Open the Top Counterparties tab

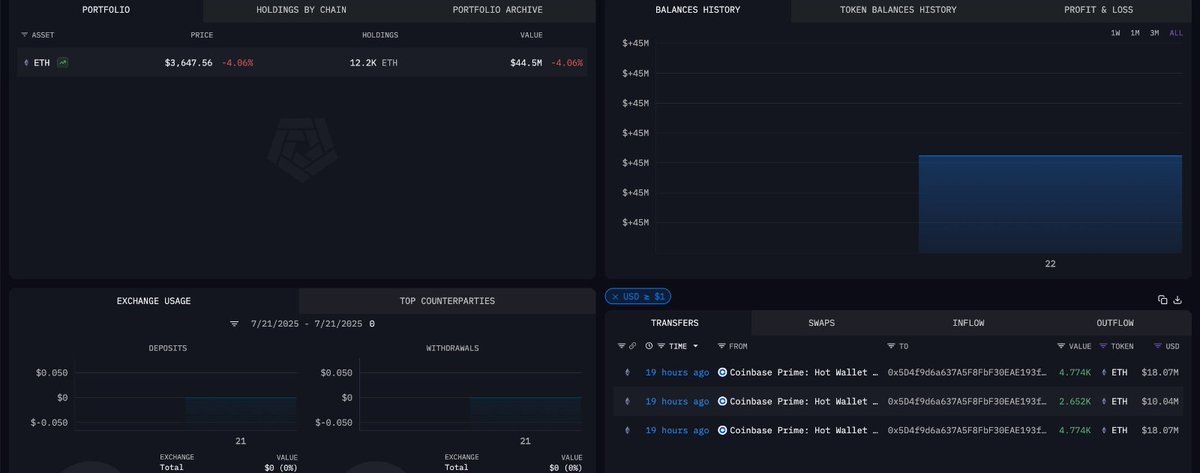pyautogui.click(x=447, y=300)
